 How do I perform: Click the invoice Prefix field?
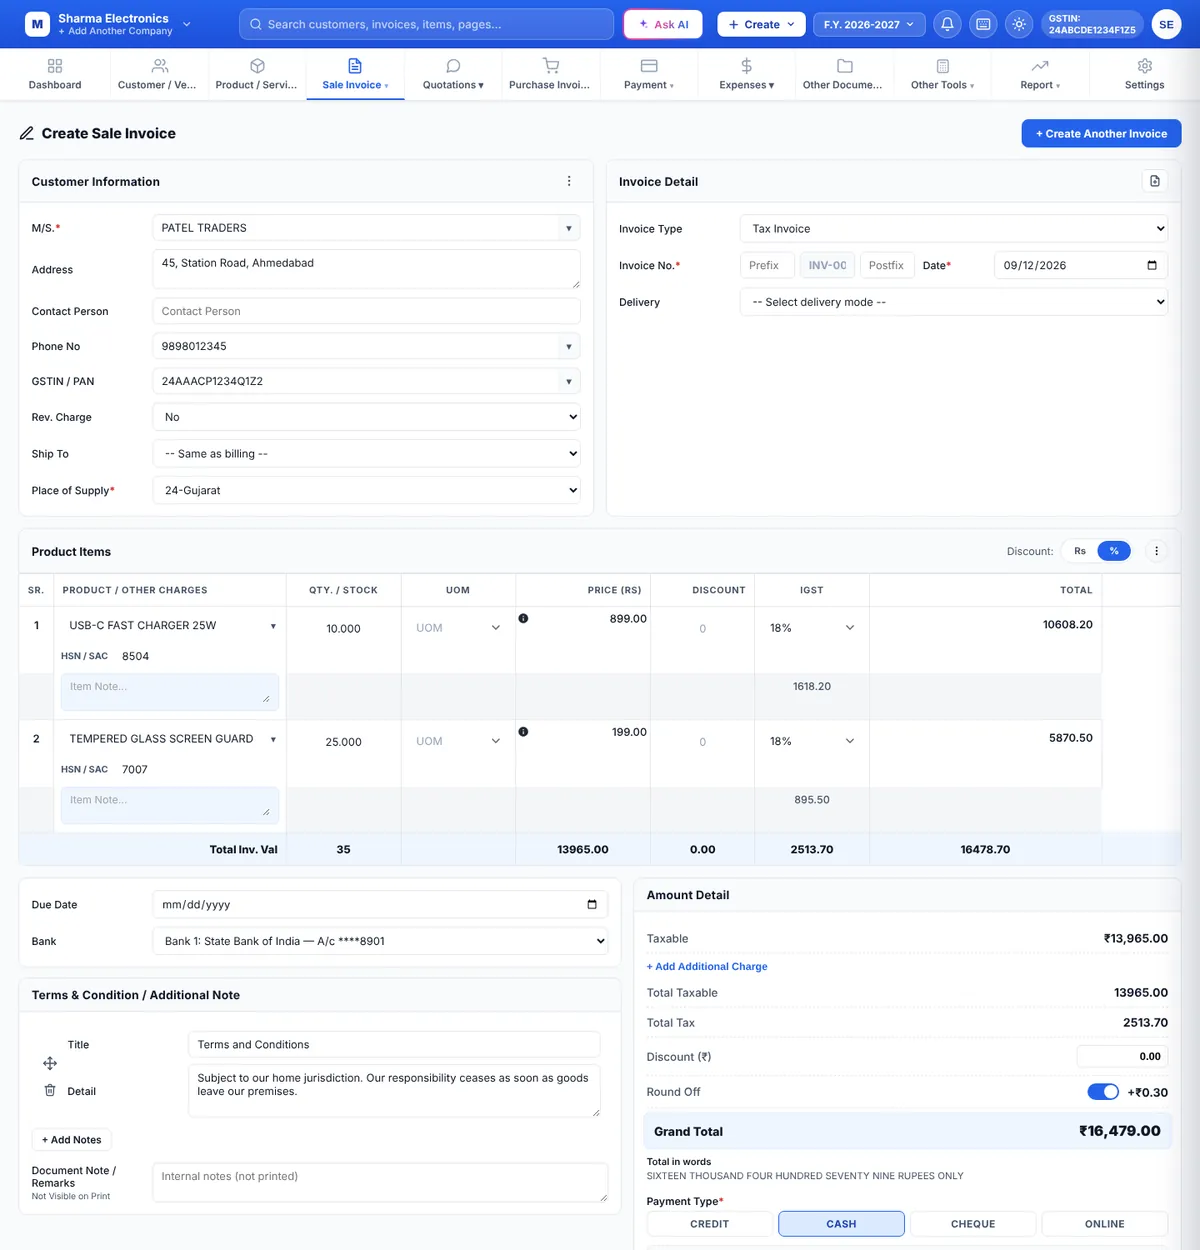(767, 265)
